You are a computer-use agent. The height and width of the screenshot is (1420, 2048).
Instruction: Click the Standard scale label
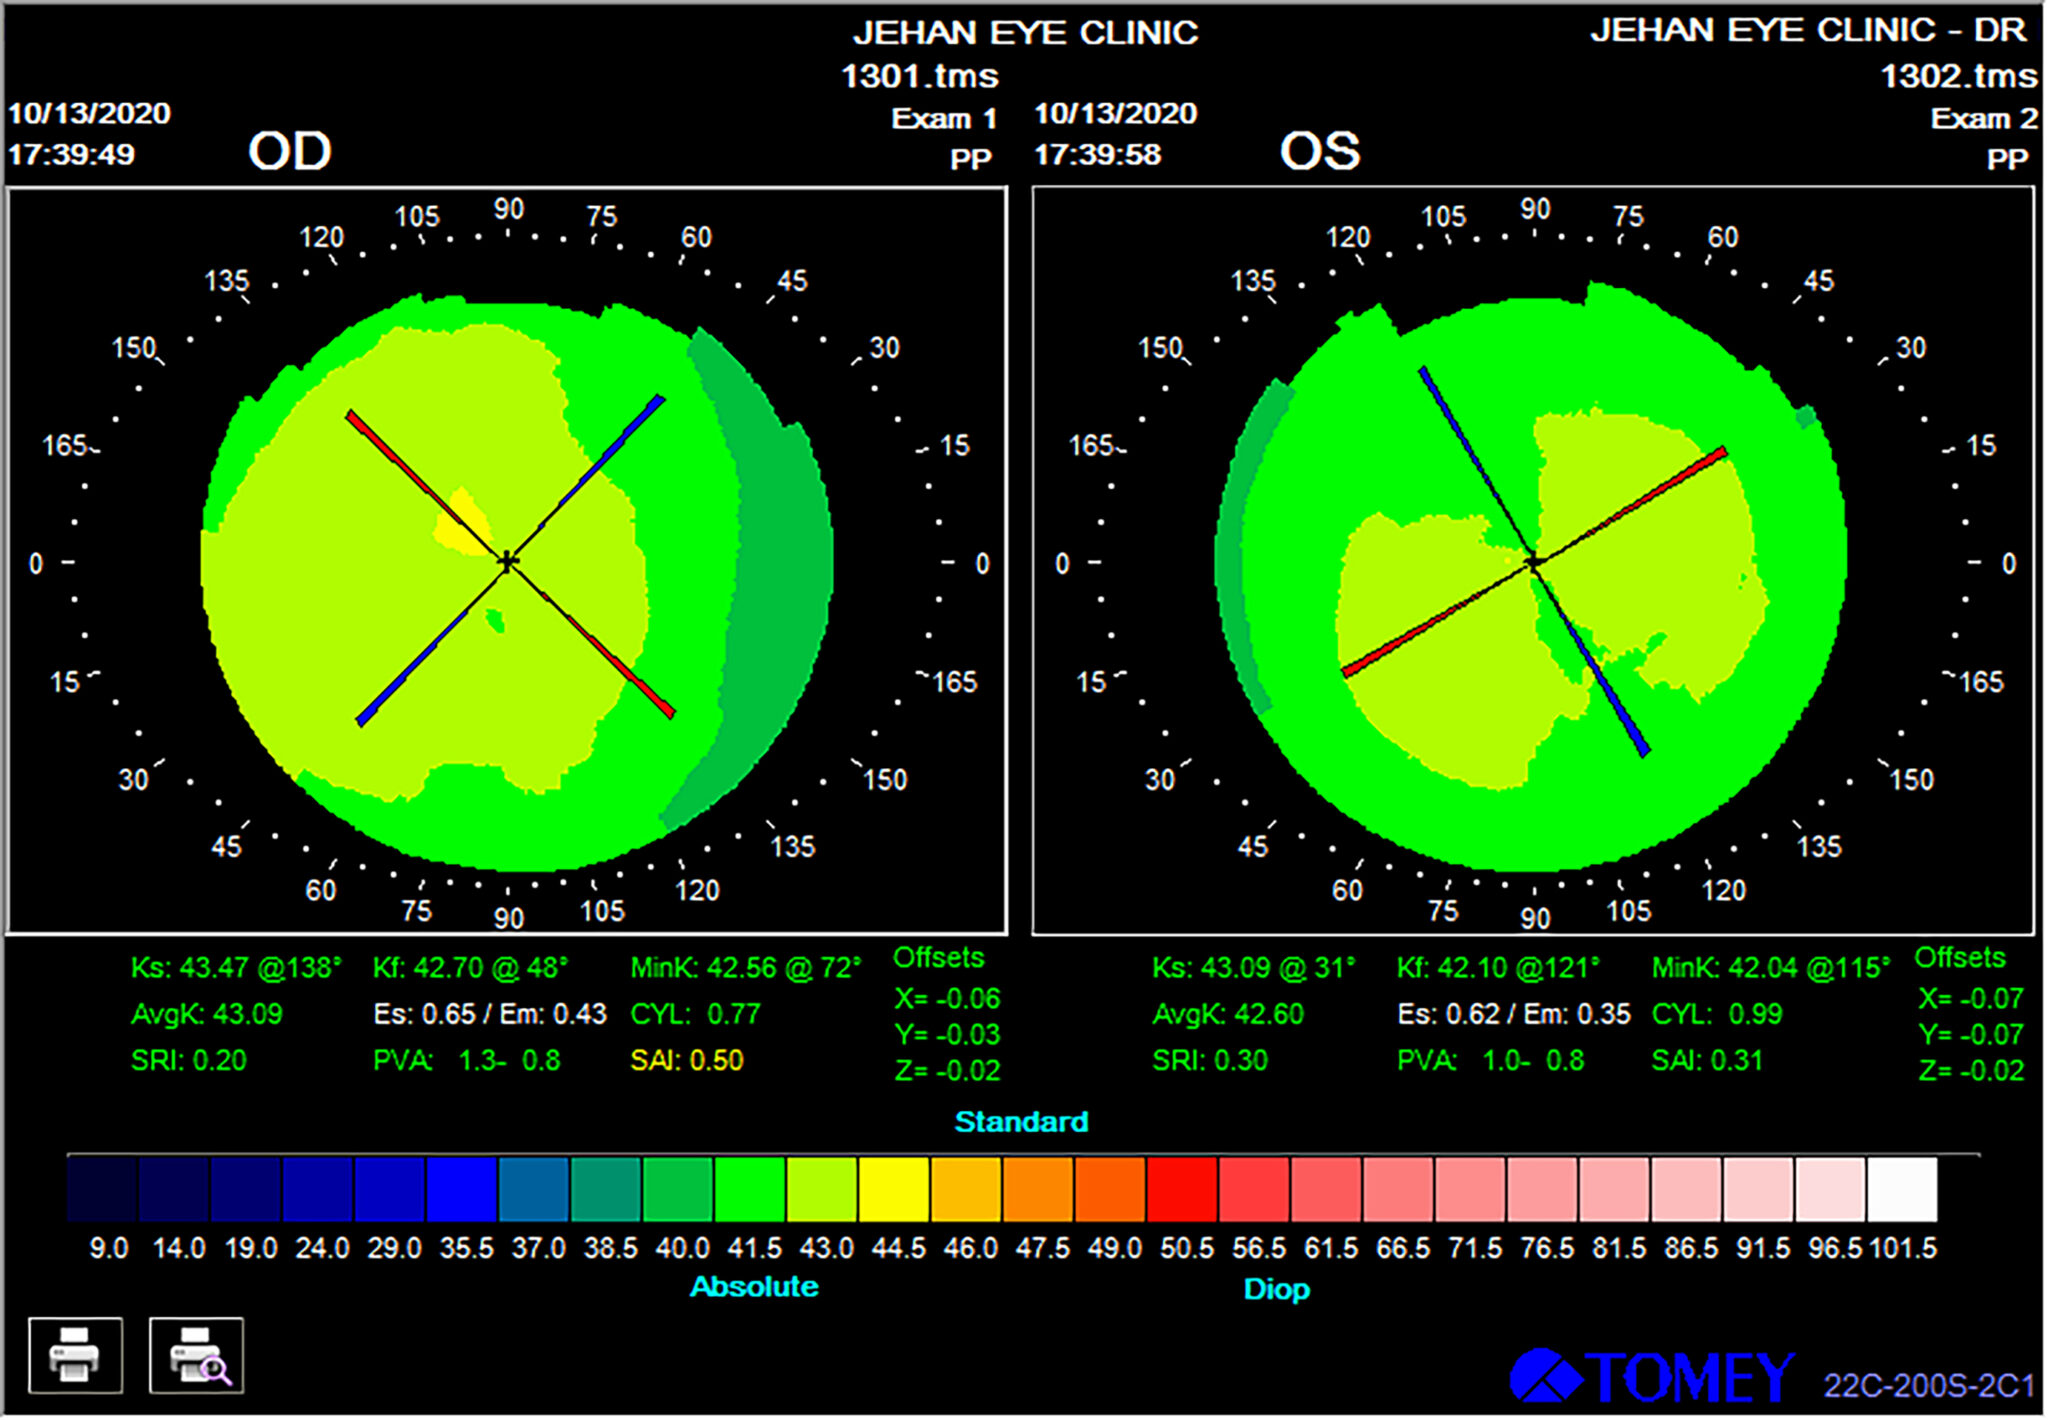[1021, 1122]
